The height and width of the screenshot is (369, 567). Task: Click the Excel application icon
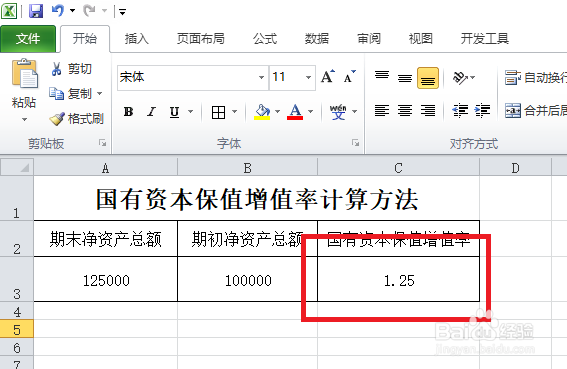point(9,11)
